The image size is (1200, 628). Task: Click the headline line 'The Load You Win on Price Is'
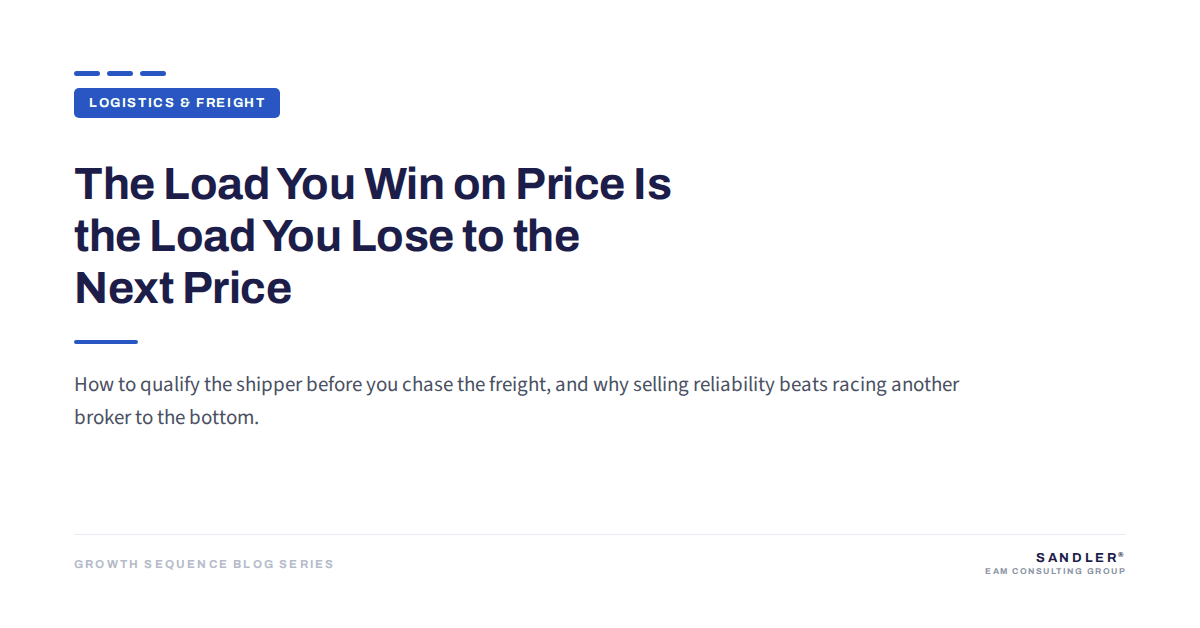(373, 184)
